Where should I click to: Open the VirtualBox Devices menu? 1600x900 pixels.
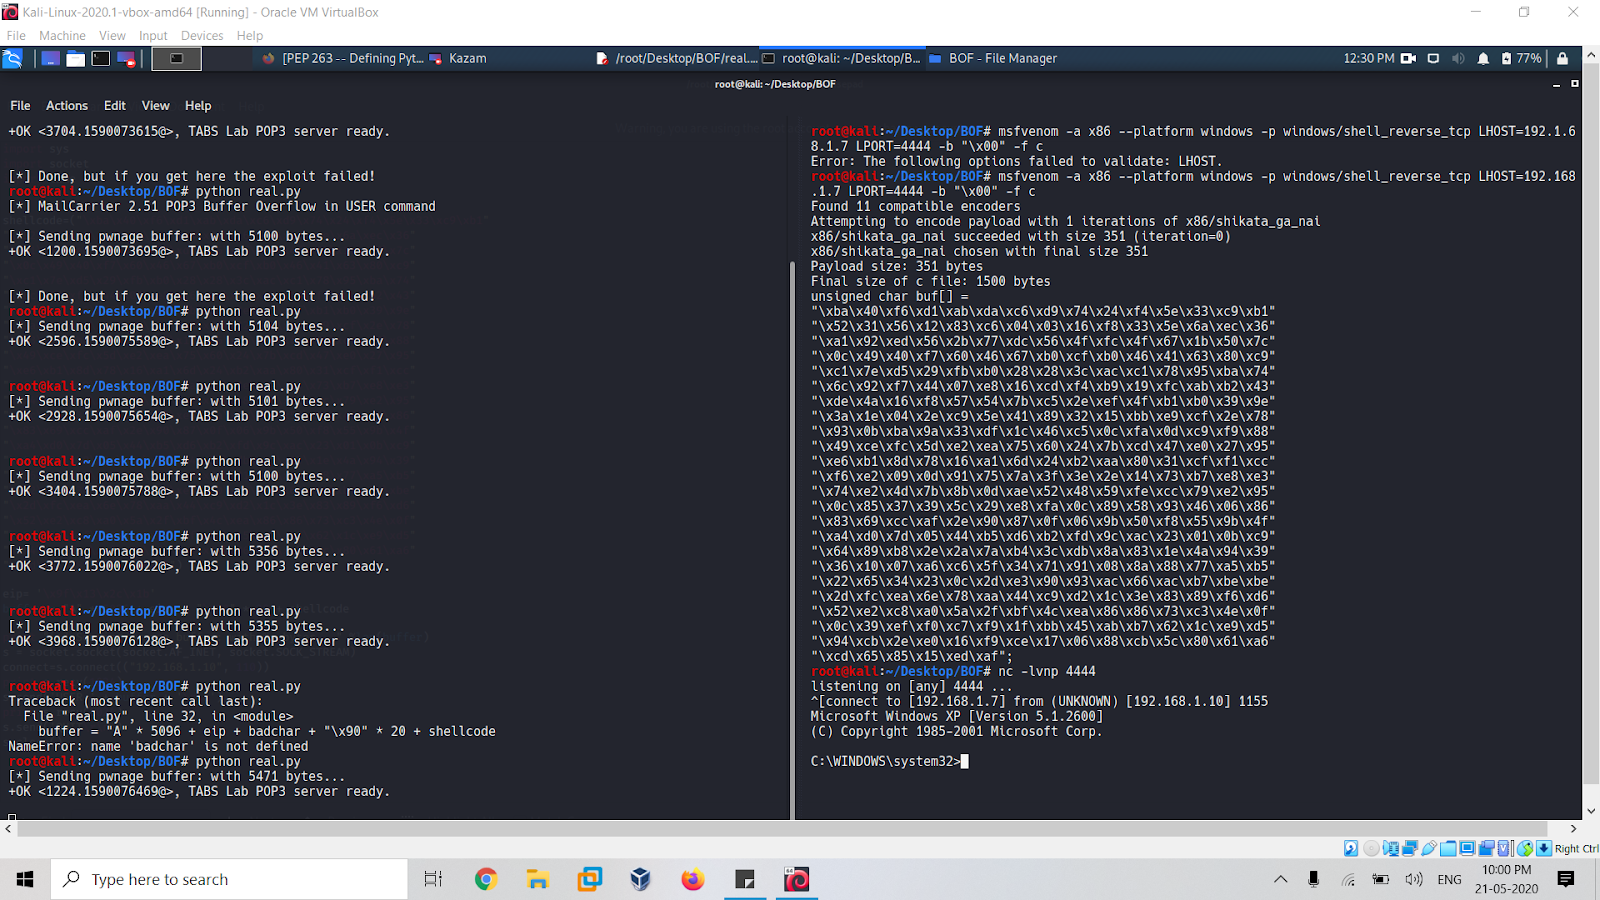pos(202,35)
